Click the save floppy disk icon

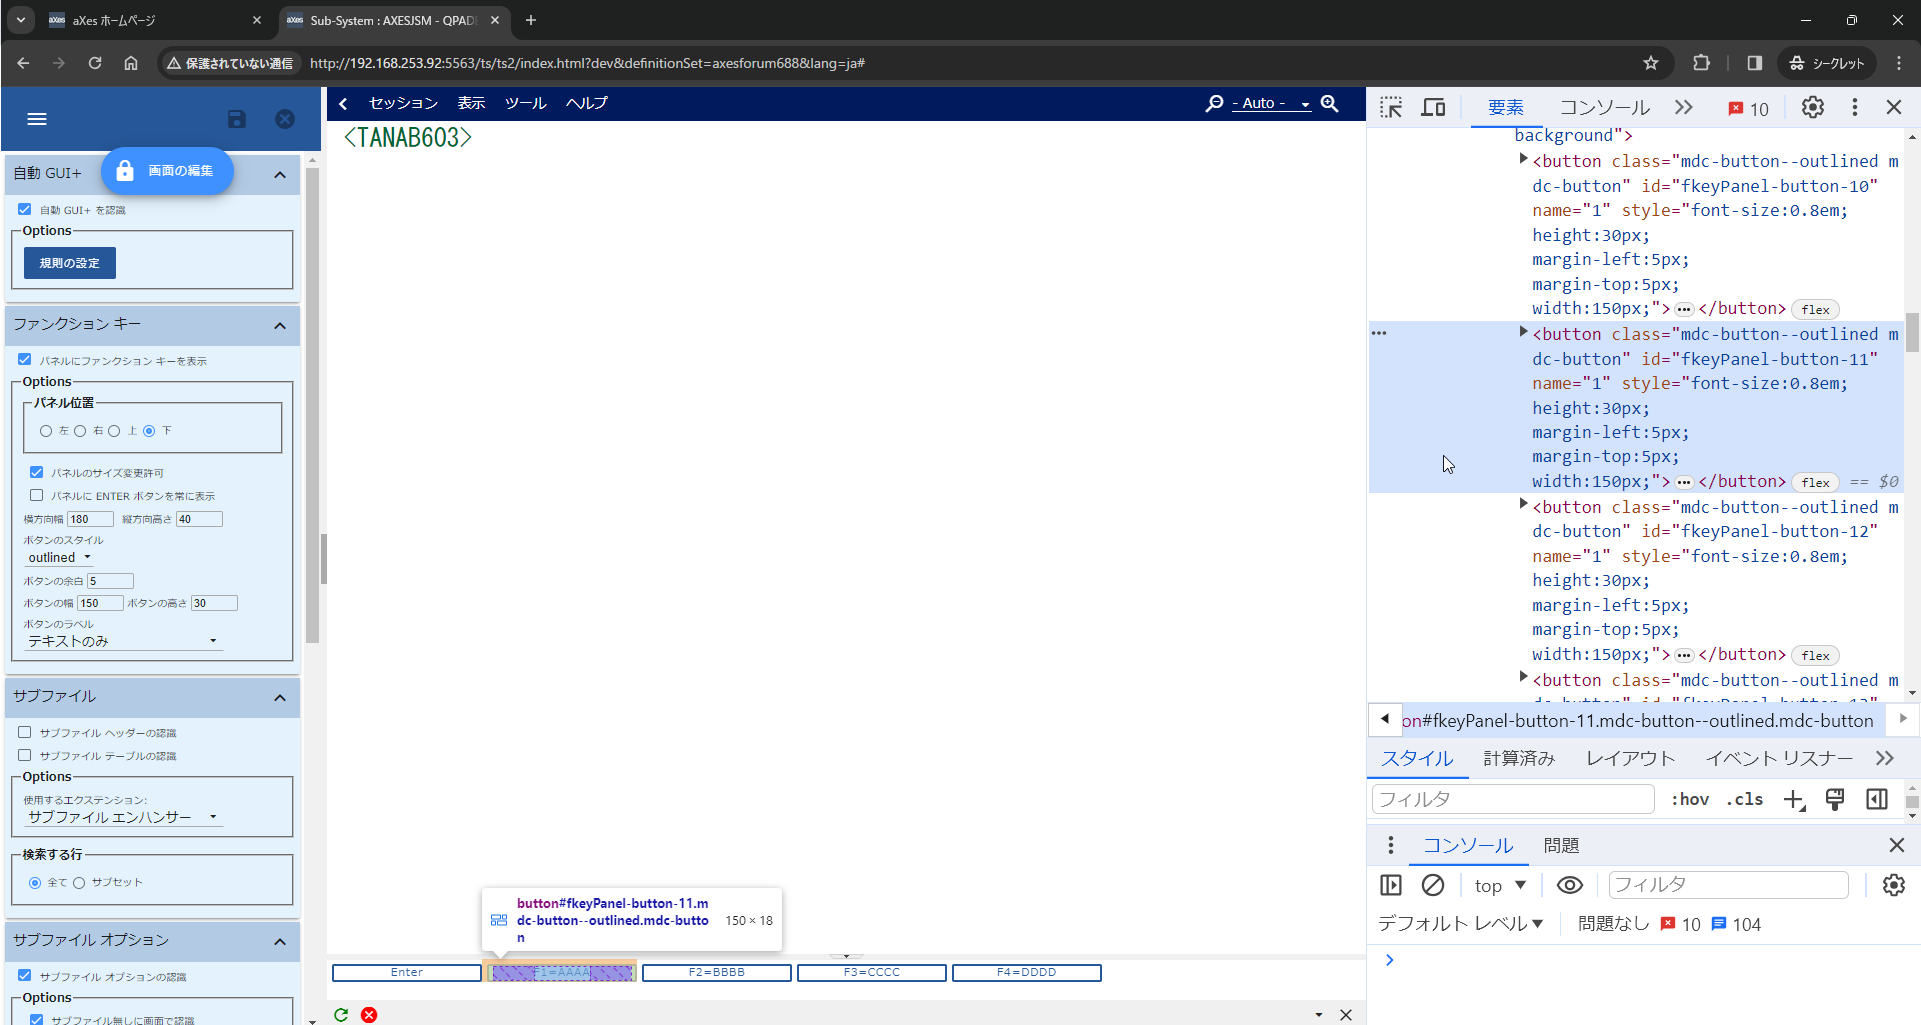(x=237, y=119)
